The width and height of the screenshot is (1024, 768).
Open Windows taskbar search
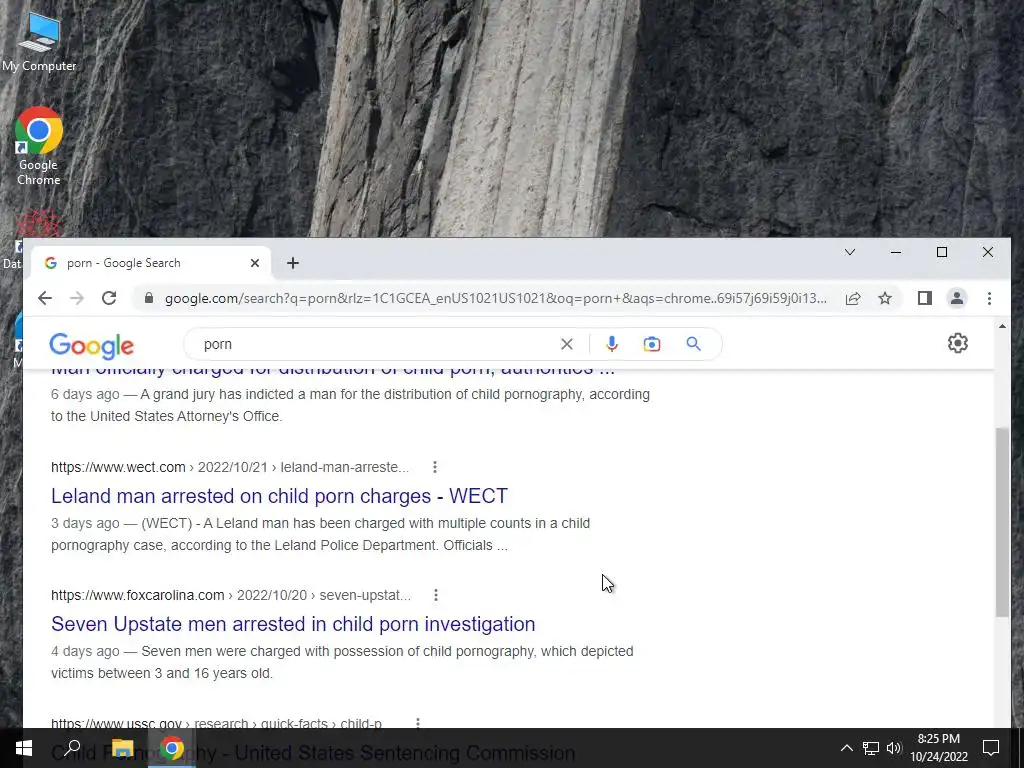point(72,748)
